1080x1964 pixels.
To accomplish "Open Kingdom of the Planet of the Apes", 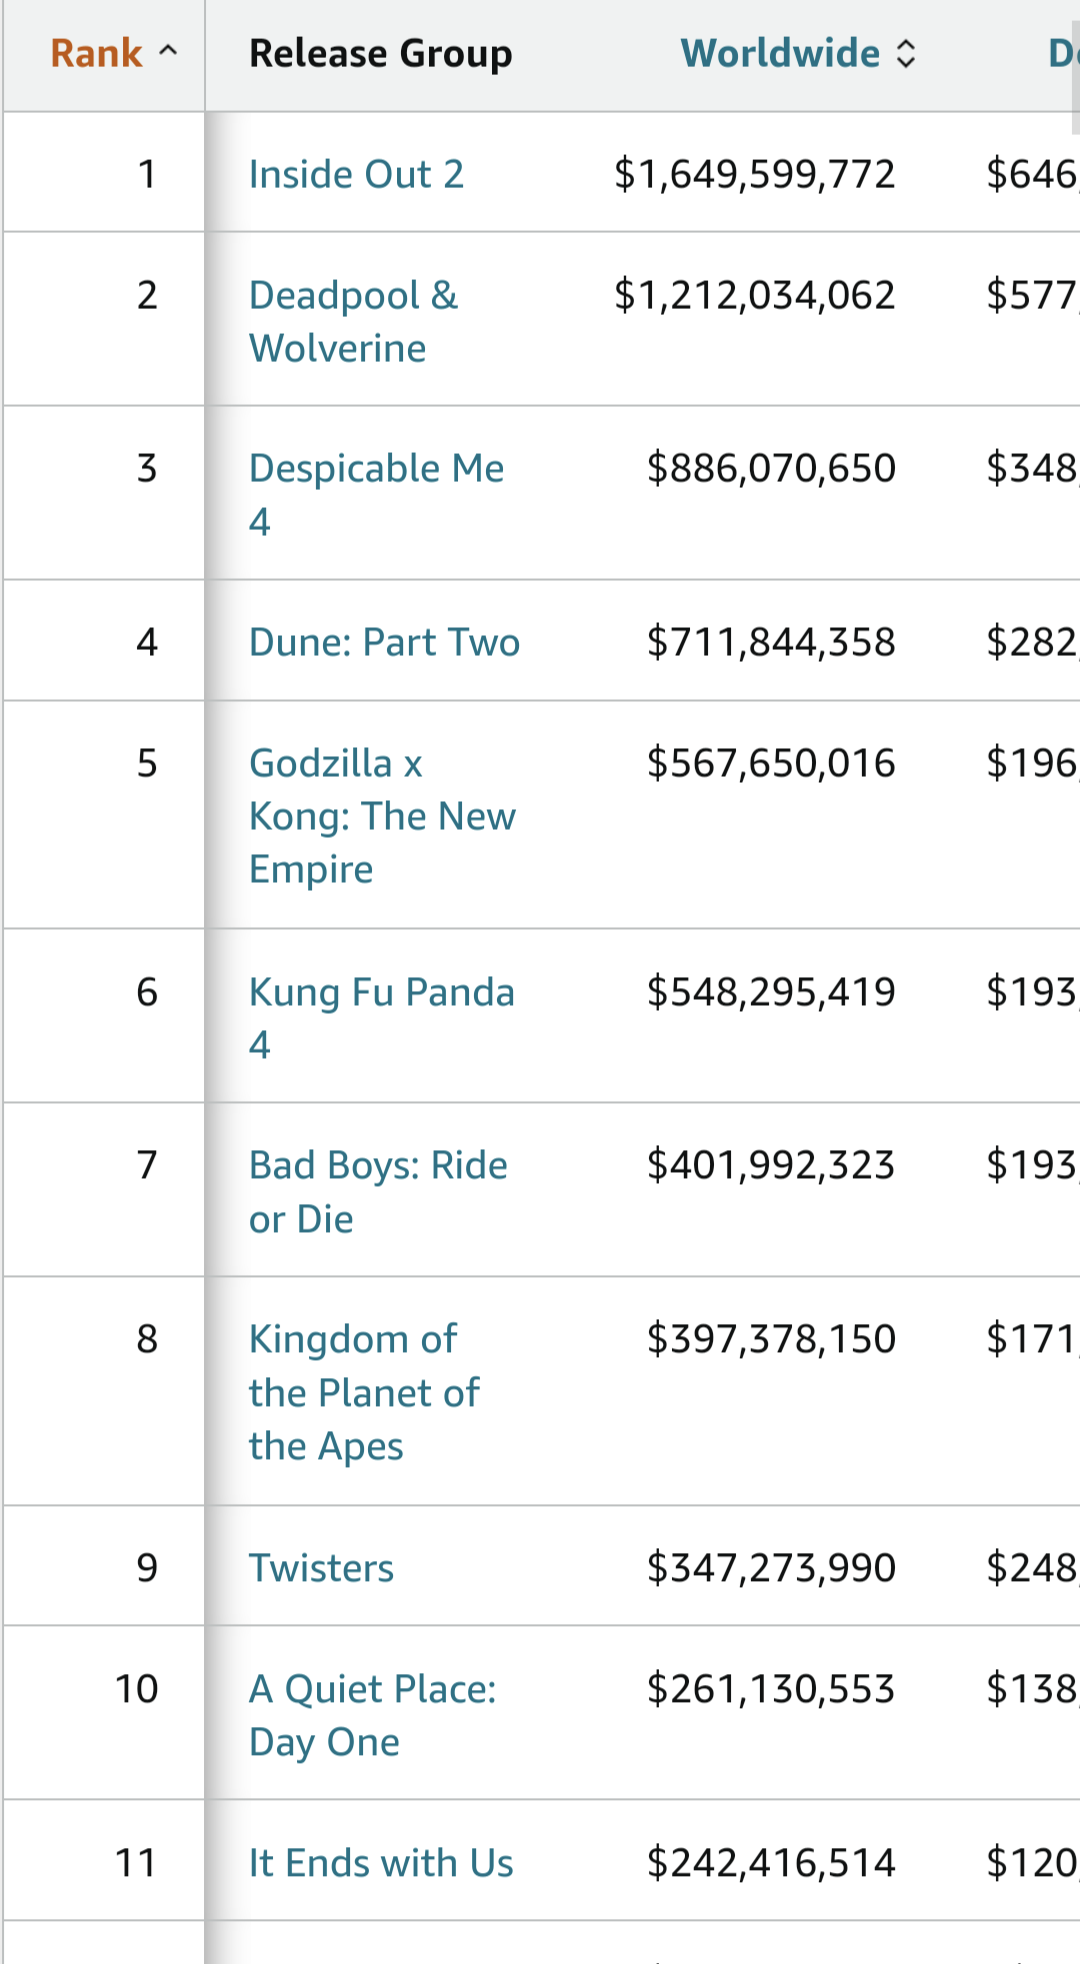I will point(364,1392).
